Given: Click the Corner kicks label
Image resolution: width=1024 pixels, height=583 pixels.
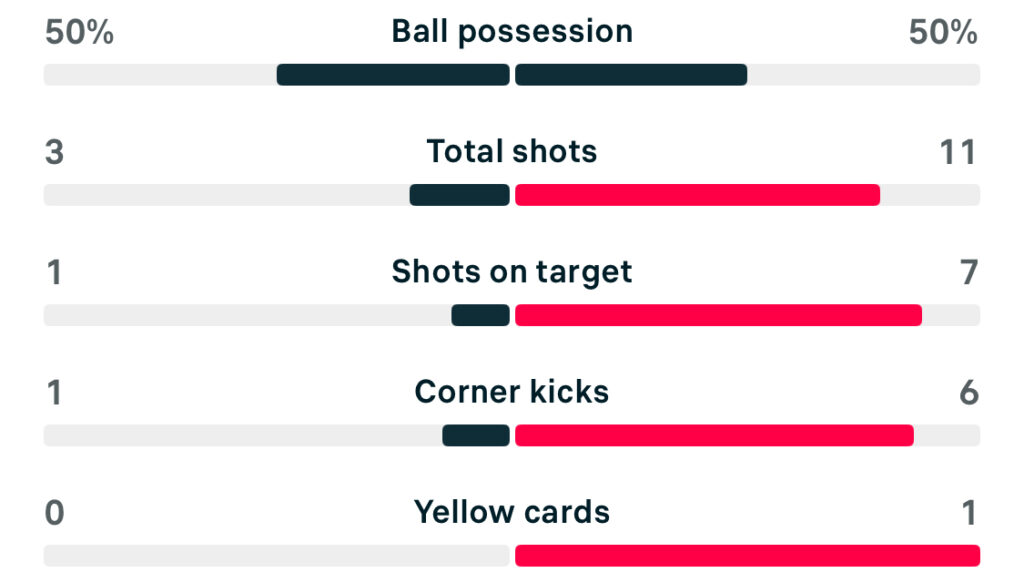Looking at the screenshot, I should [x=512, y=391].
